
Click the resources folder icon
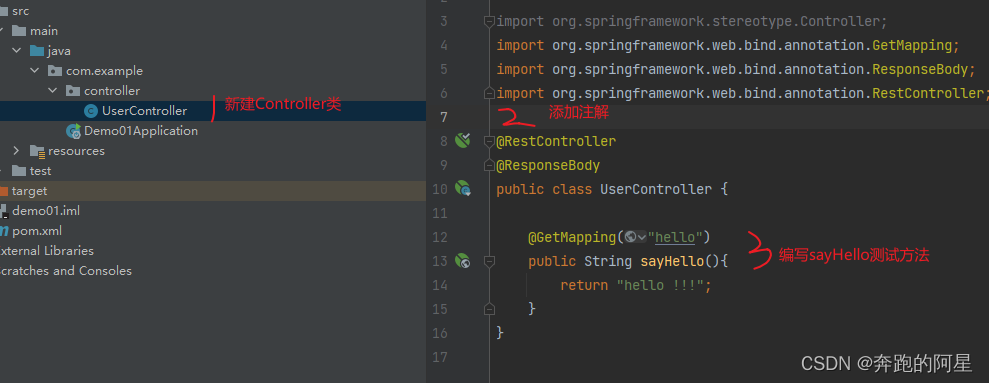[x=37, y=151]
